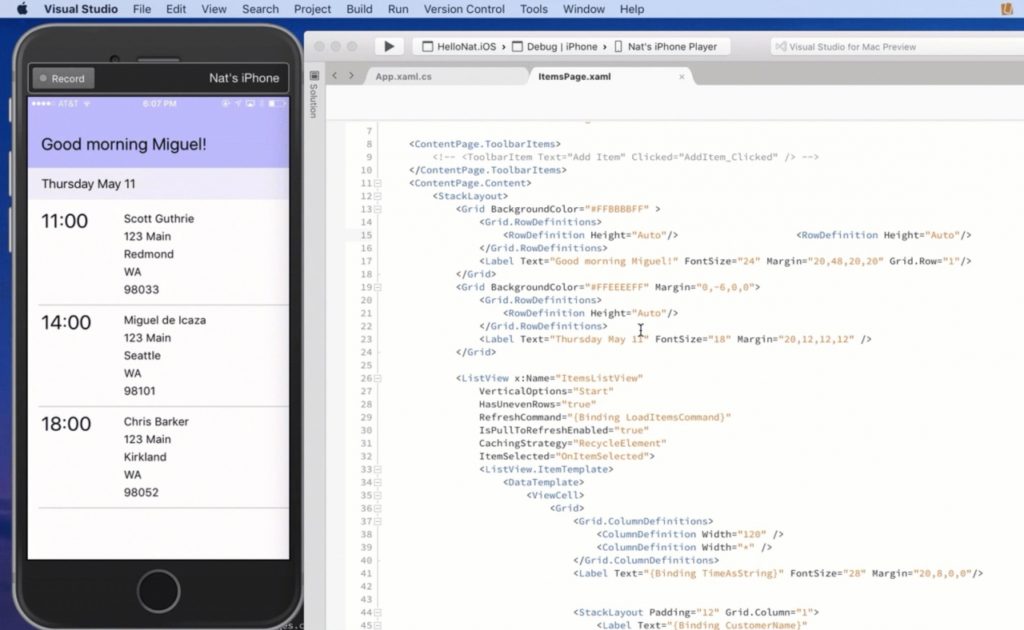Collapse the ListView fold at line 26
This screenshot has height=630, width=1024.
coord(378,379)
